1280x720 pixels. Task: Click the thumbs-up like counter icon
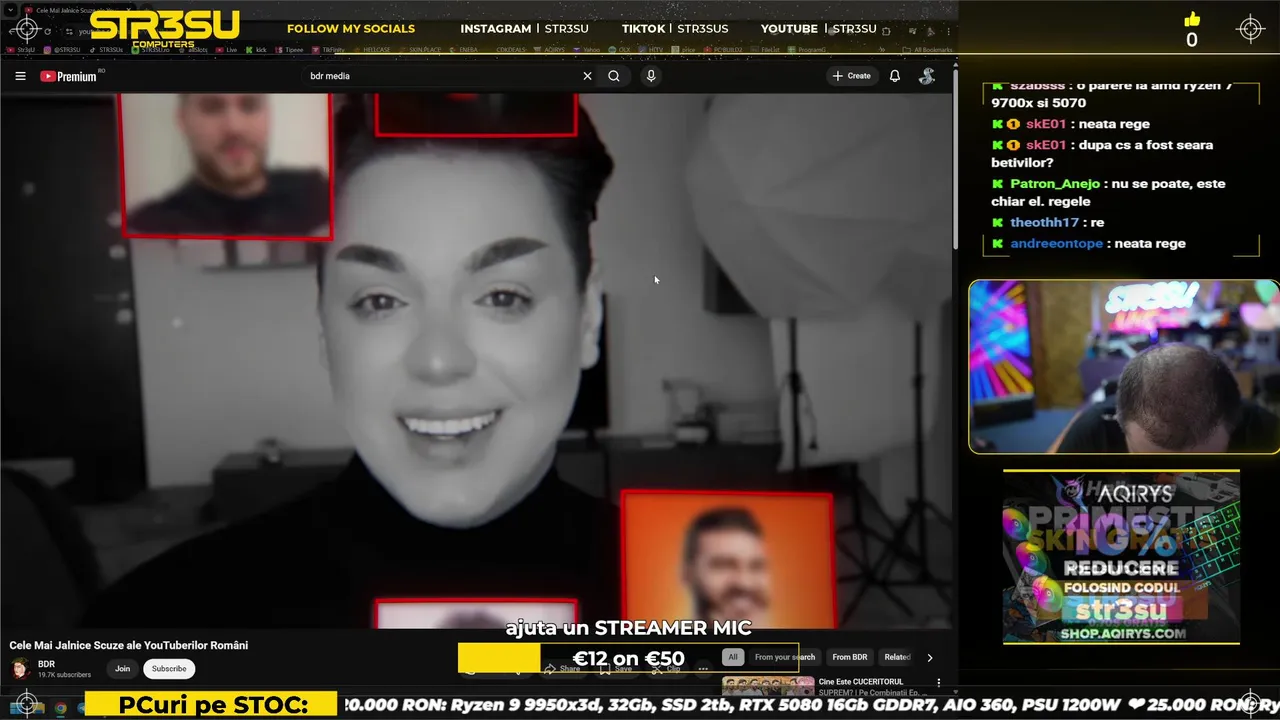pos(1191,20)
